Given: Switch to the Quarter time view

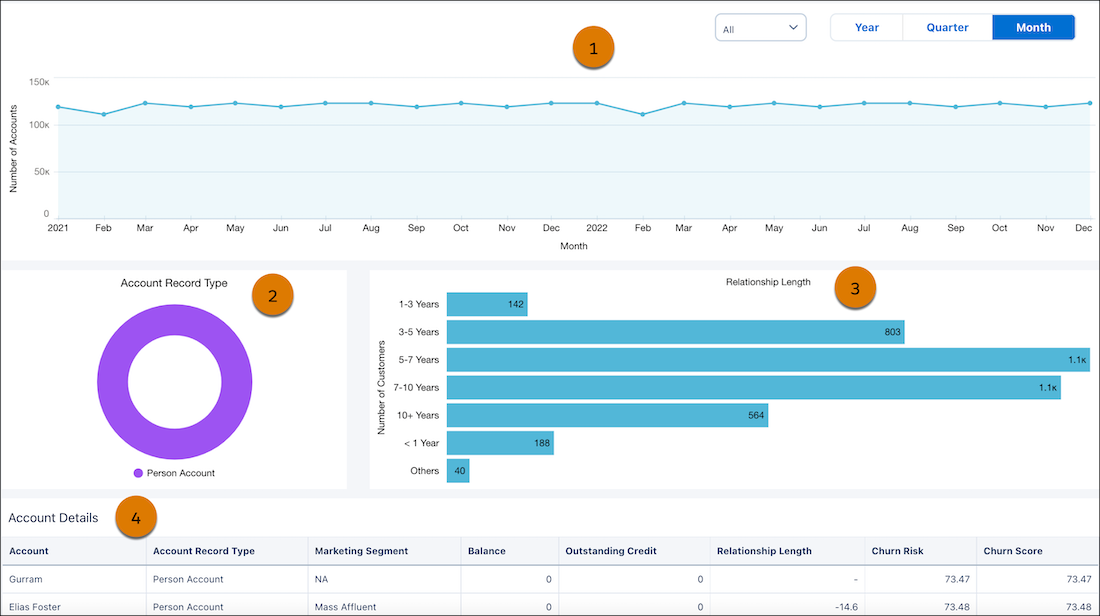Looking at the screenshot, I should [946, 27].
